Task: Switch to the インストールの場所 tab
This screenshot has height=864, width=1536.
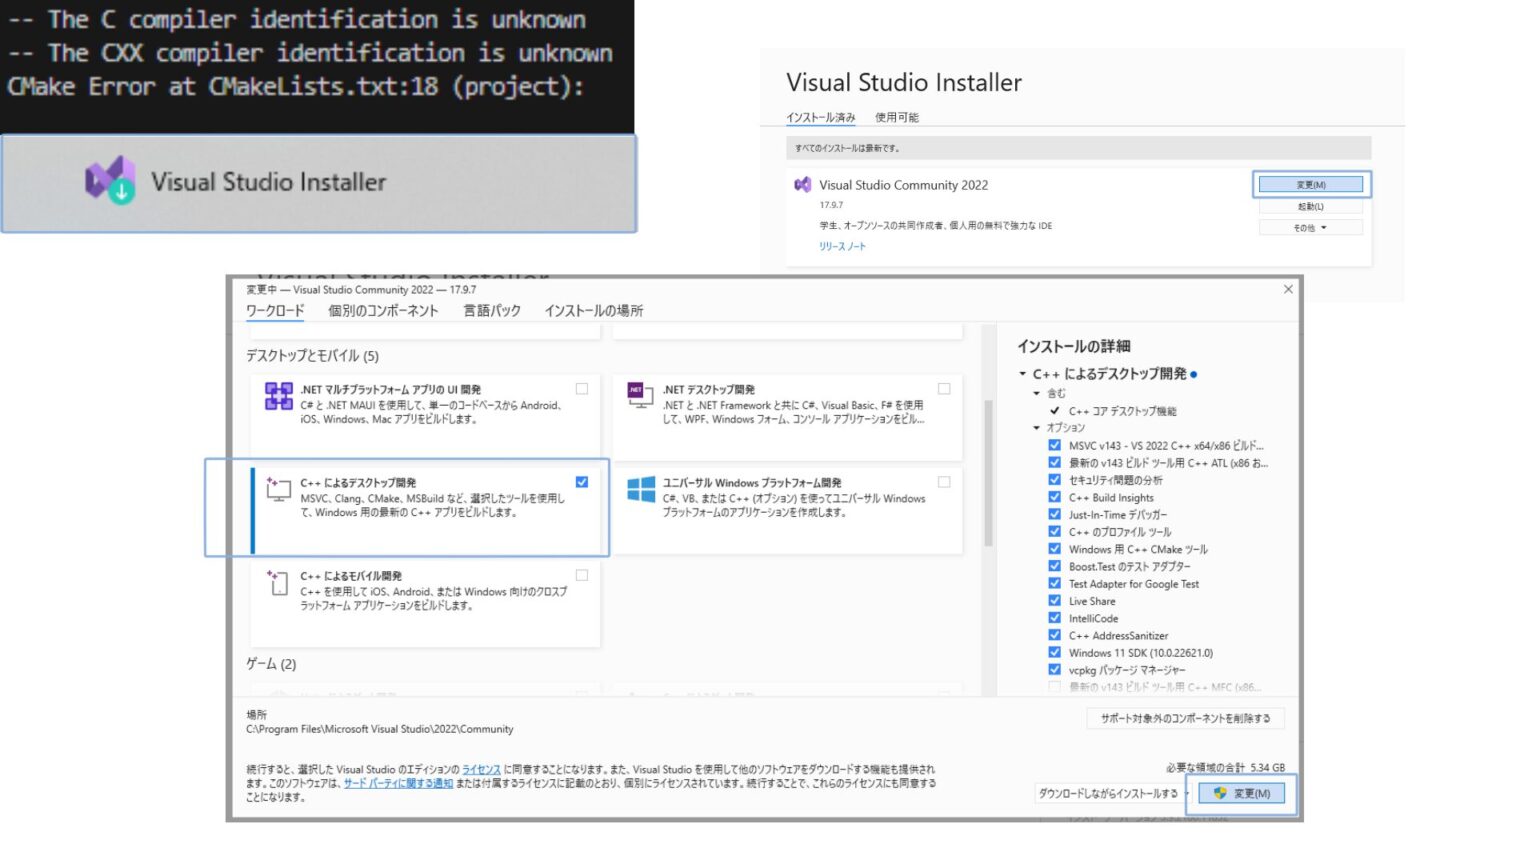Action: tap(594, 311)
